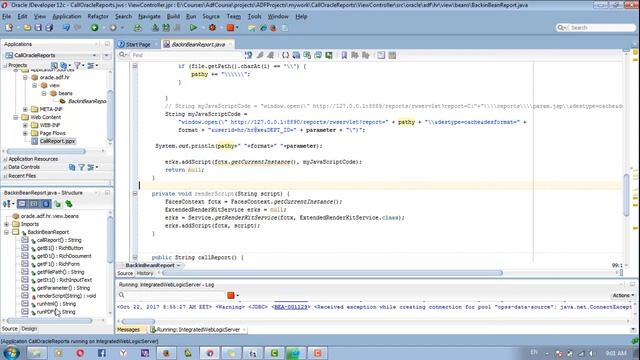Click the red Terminate square in main toolbar
The image size is (640, 360).
[230, 28]
